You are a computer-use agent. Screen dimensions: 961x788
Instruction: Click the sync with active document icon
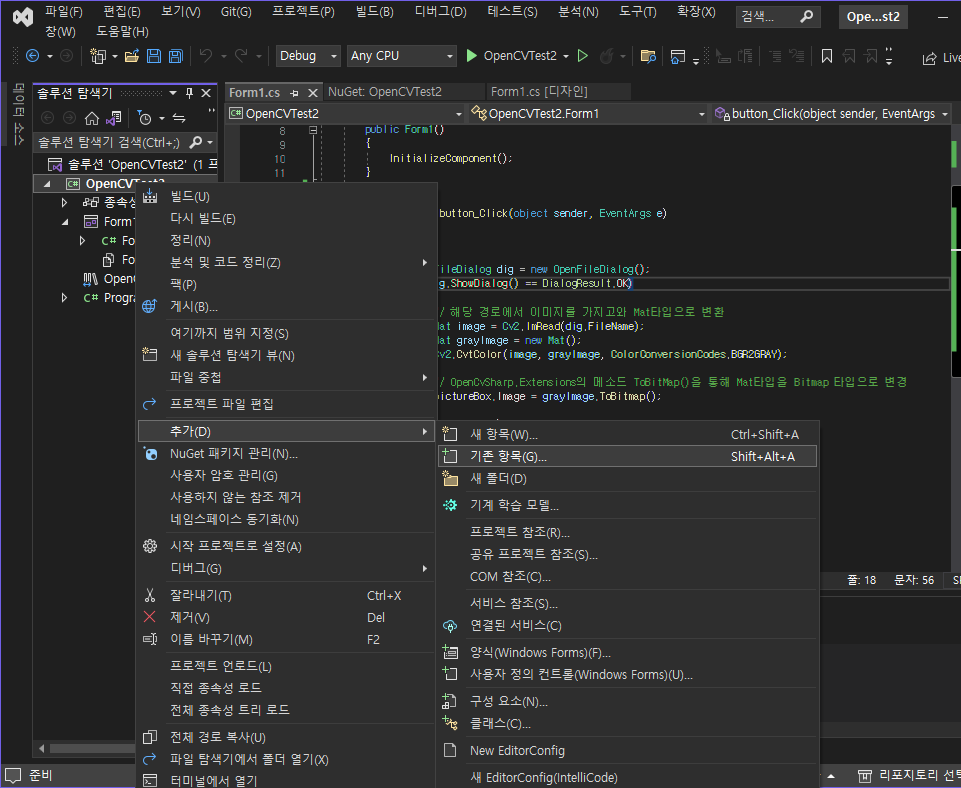click(179, 118)
